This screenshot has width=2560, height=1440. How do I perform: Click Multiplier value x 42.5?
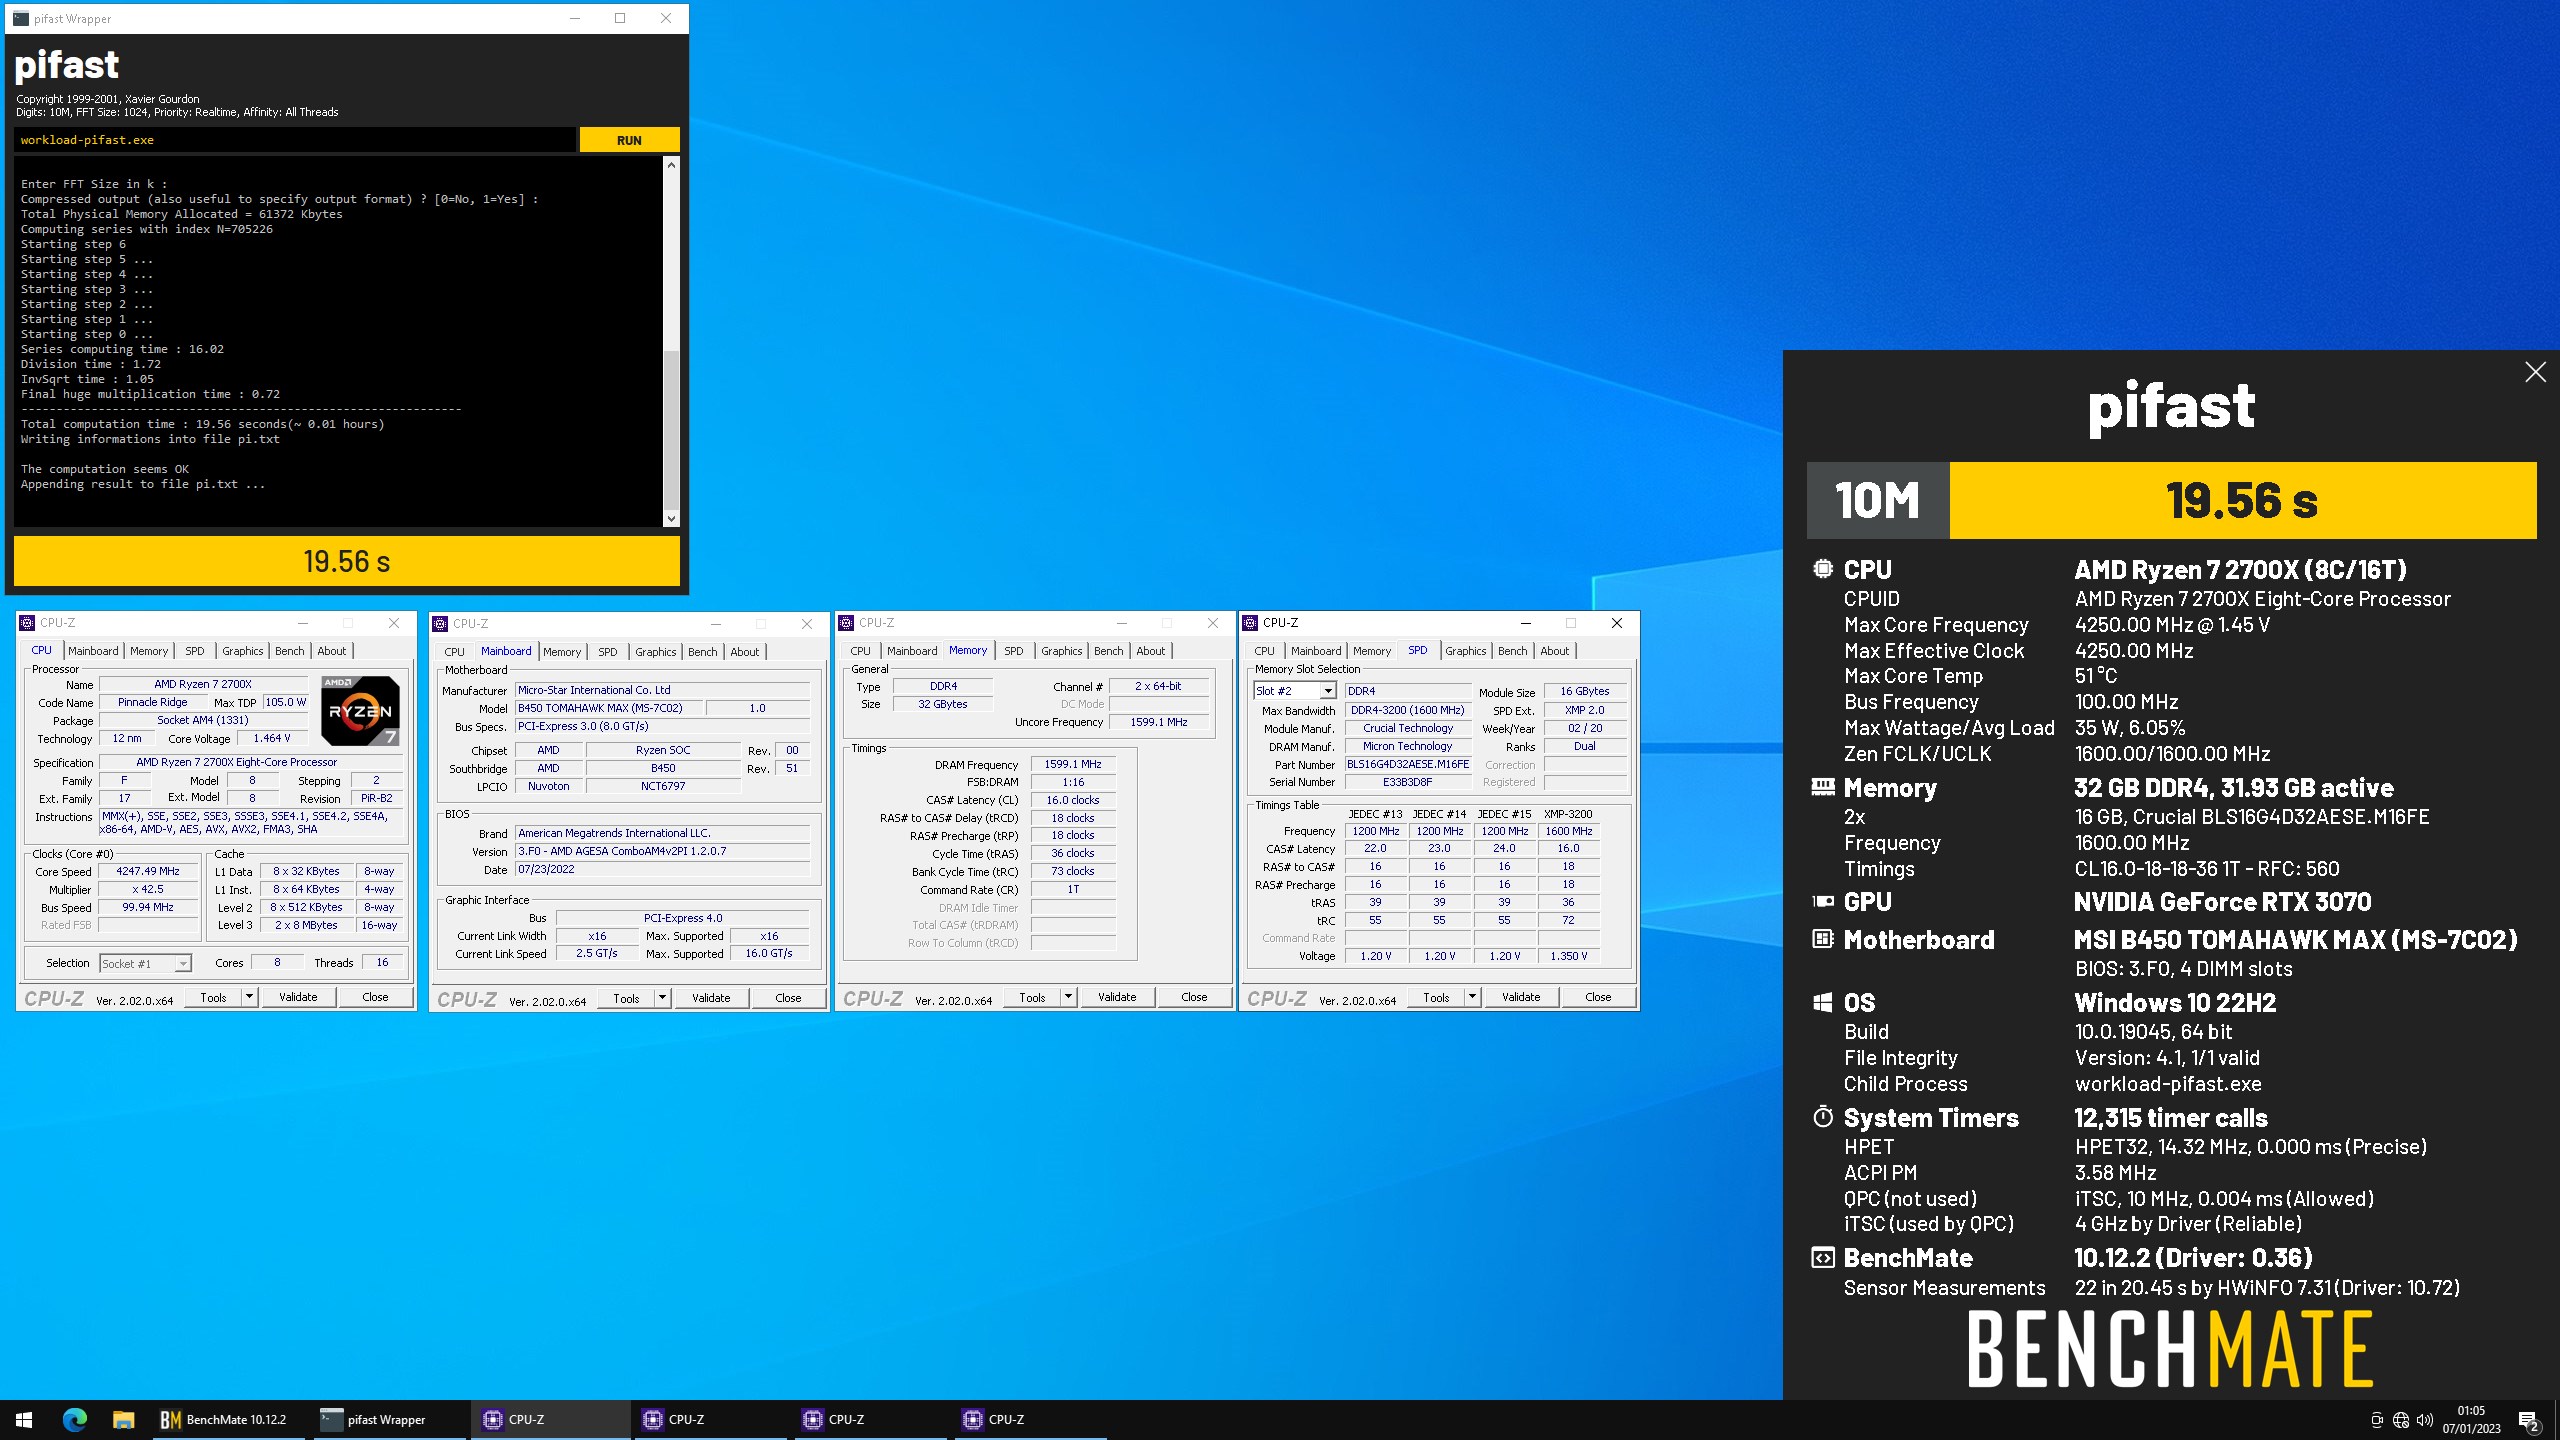coord(148,889)
